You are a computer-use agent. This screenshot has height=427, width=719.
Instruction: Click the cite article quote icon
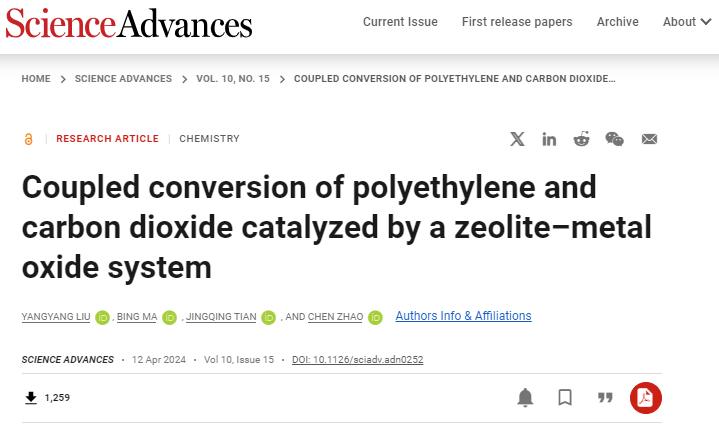[605, 398]
